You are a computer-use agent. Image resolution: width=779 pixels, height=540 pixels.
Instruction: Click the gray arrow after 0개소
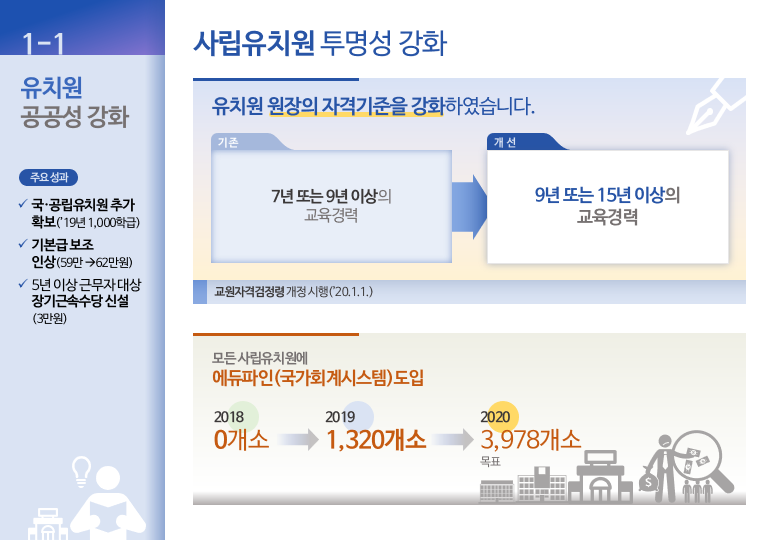pos(298,439)
